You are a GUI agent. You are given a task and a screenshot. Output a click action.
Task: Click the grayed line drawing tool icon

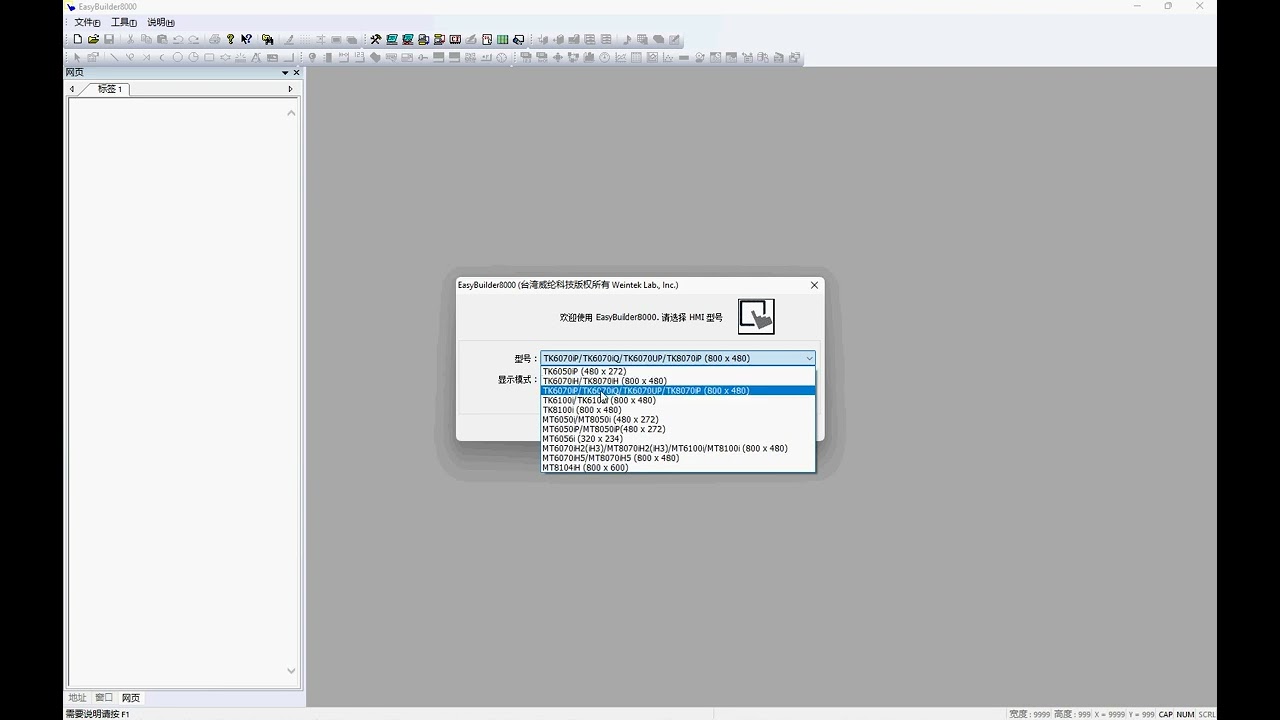(113, 57)
